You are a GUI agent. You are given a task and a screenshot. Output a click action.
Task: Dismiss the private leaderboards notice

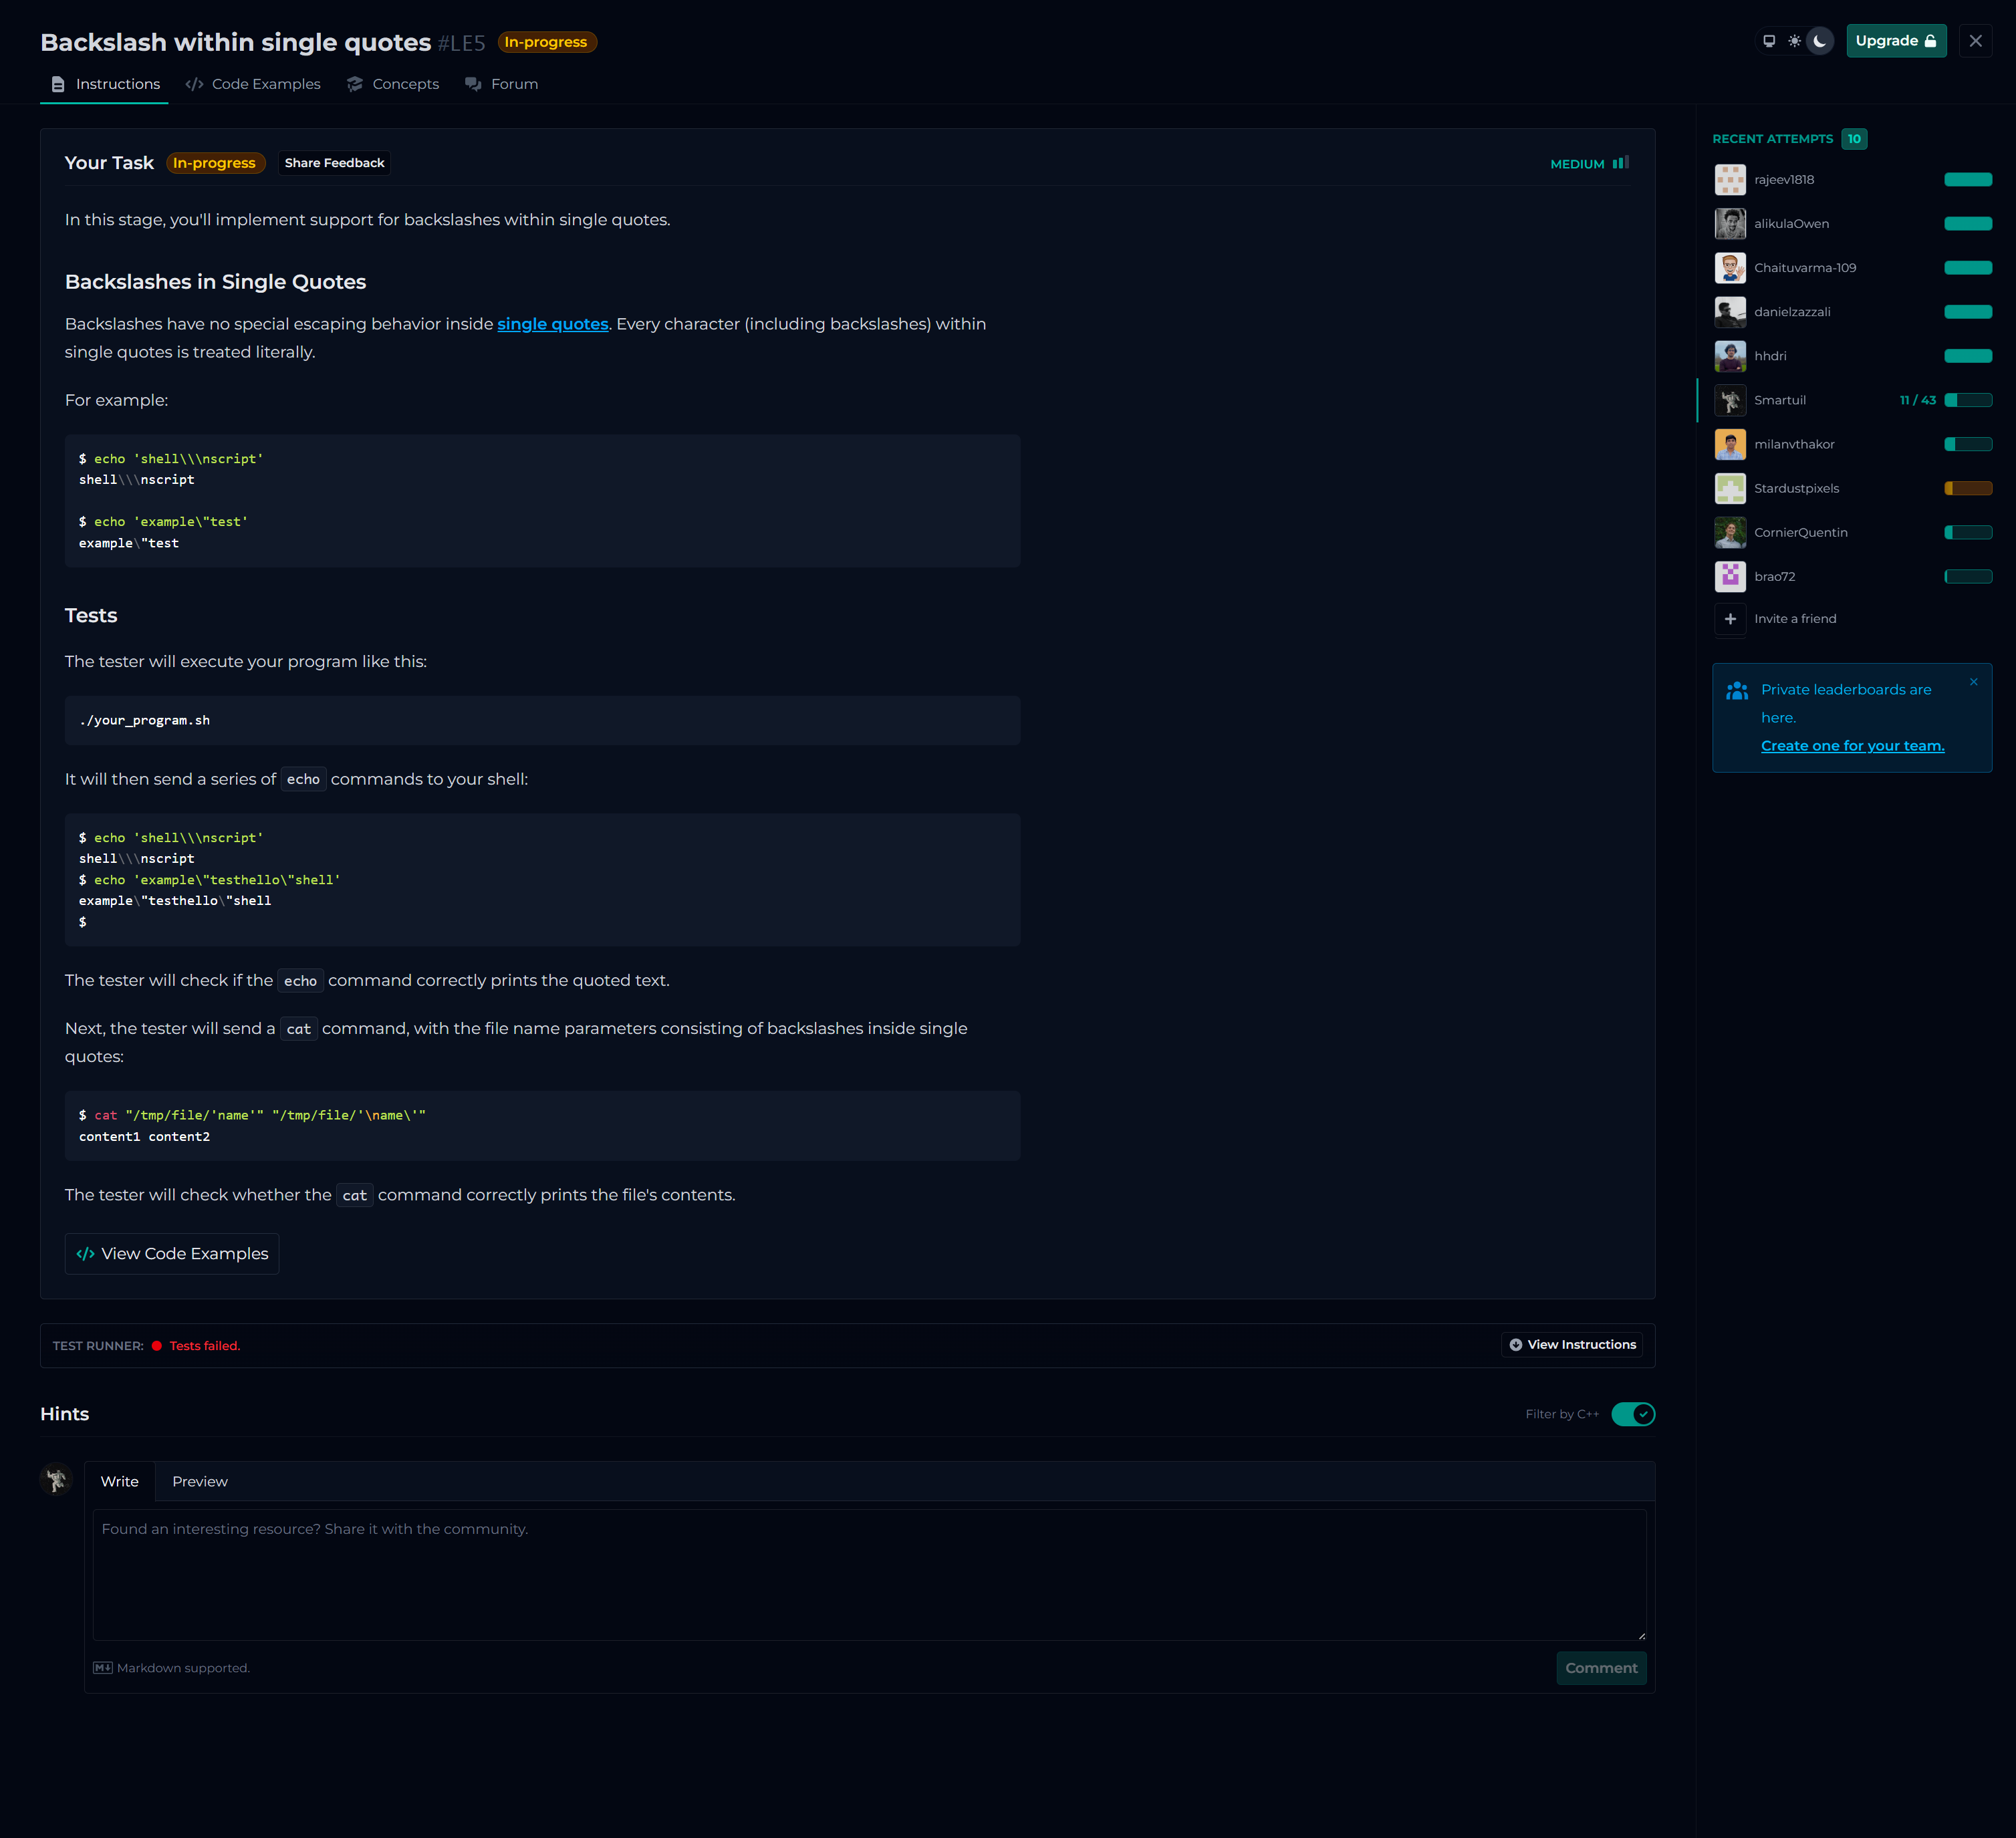(1973, 682)
